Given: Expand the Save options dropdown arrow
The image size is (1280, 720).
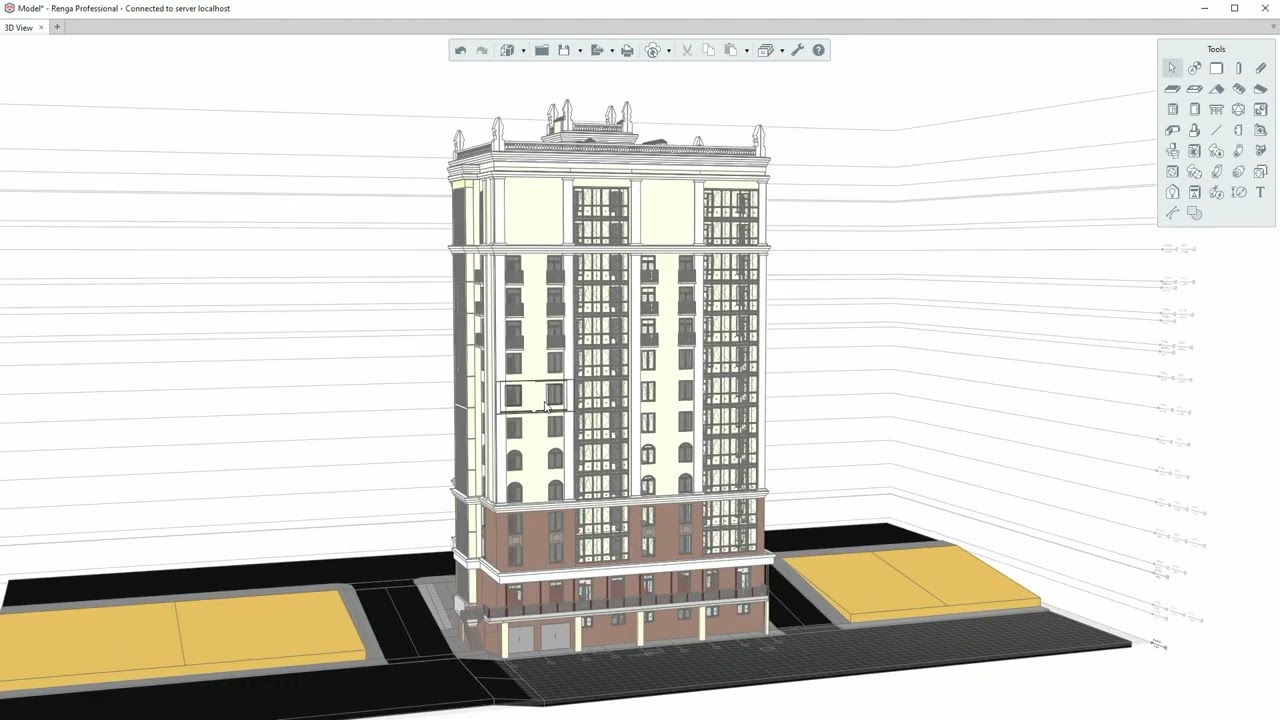Looking at the screenshot, I should point(580,51).
